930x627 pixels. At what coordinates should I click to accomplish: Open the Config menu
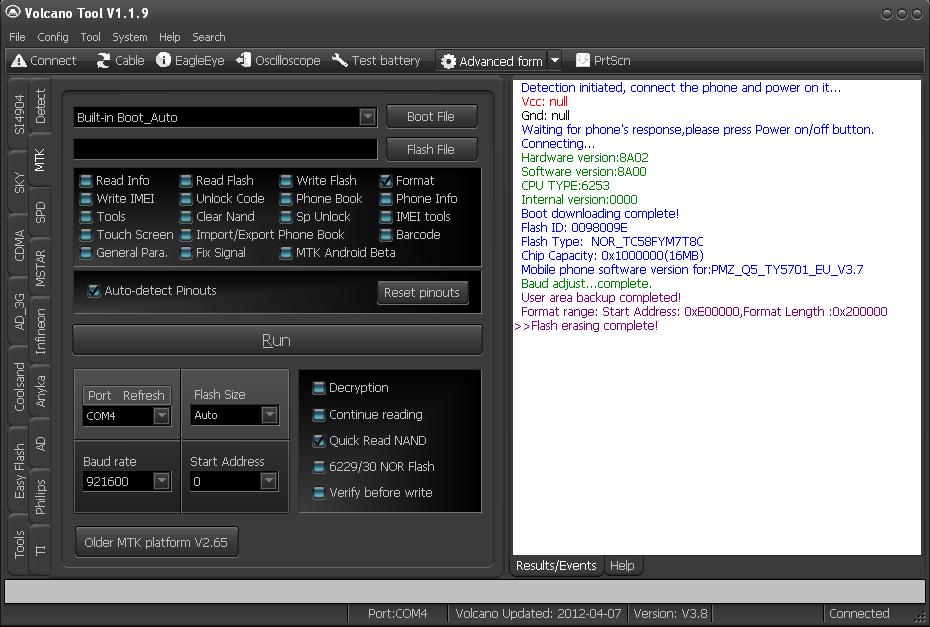[53, 37]
